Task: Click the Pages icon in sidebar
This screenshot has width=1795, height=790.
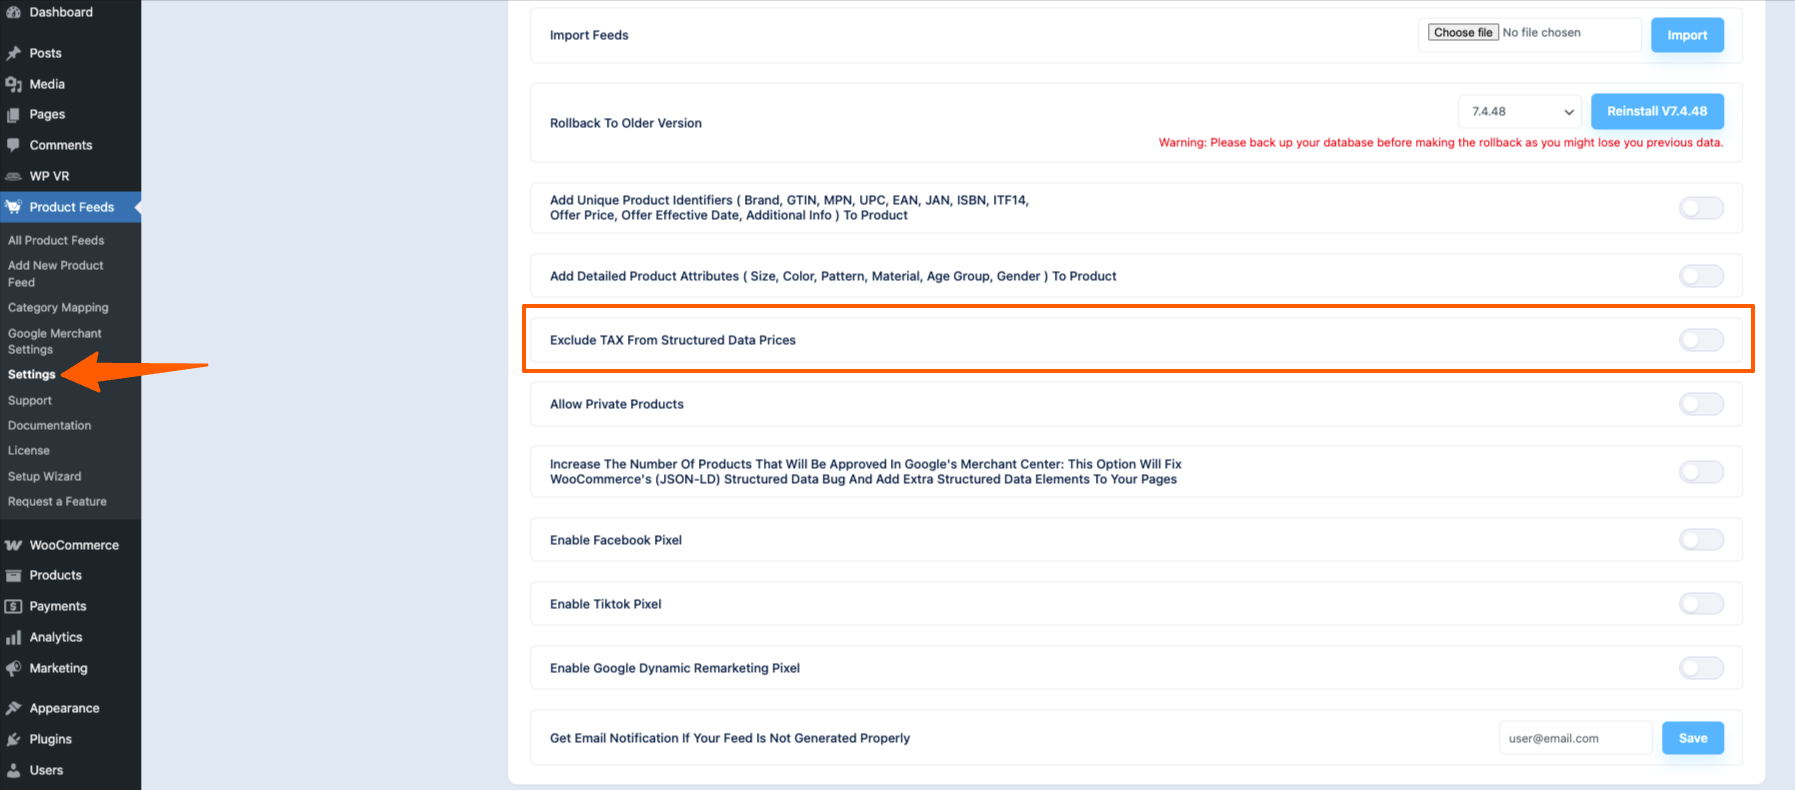Action: tap(13, 115)
